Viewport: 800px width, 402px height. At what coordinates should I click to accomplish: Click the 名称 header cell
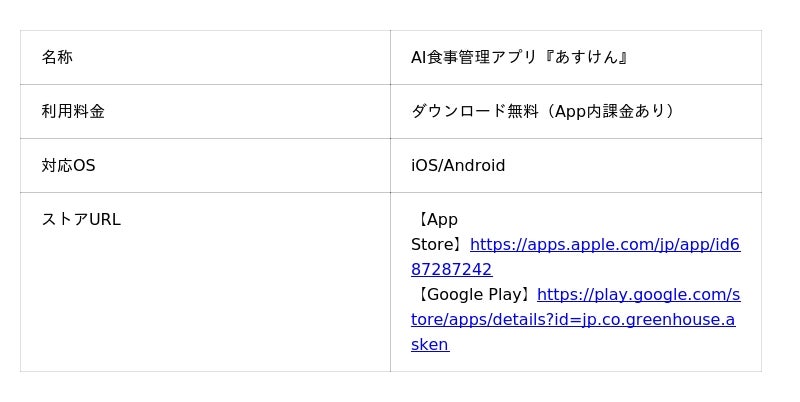57,58
